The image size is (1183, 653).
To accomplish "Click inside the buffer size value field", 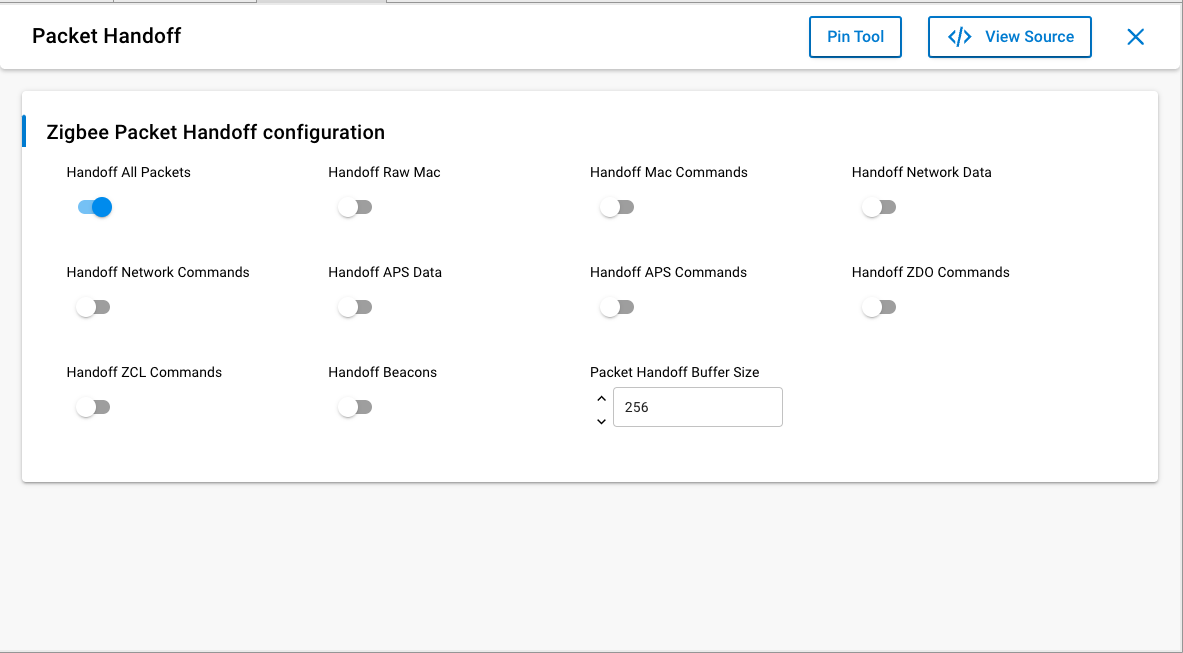I will tap(697, 407).
